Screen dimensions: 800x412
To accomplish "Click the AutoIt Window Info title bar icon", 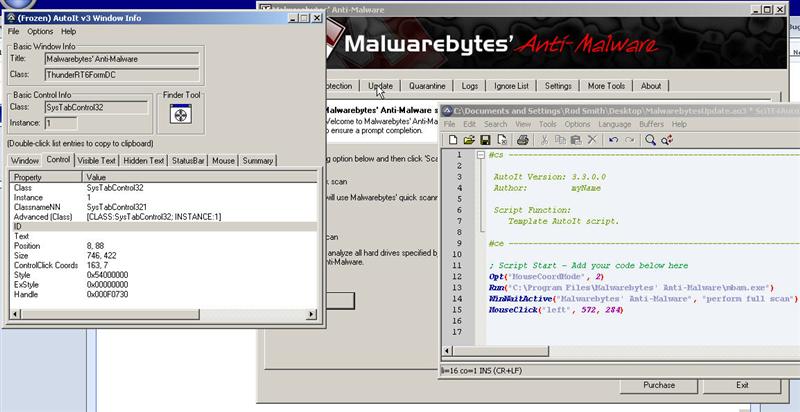I will pos(11,18).
